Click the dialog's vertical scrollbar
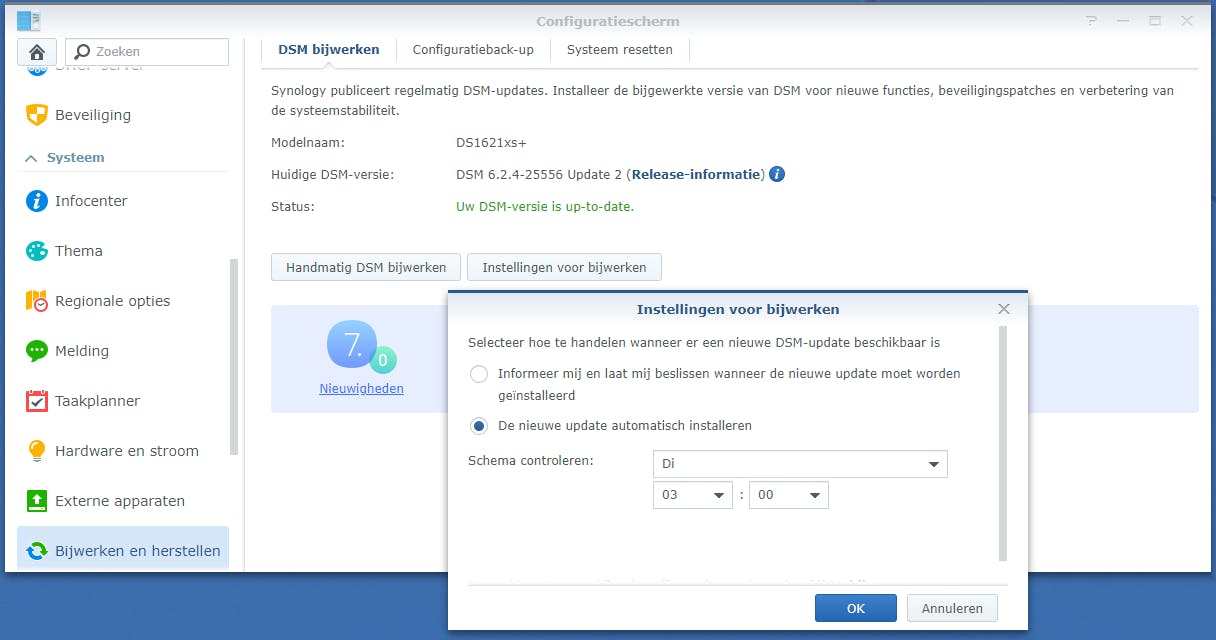This screenshot has height=640, width=1216. pyautogui.click(x=1003, y=443)
